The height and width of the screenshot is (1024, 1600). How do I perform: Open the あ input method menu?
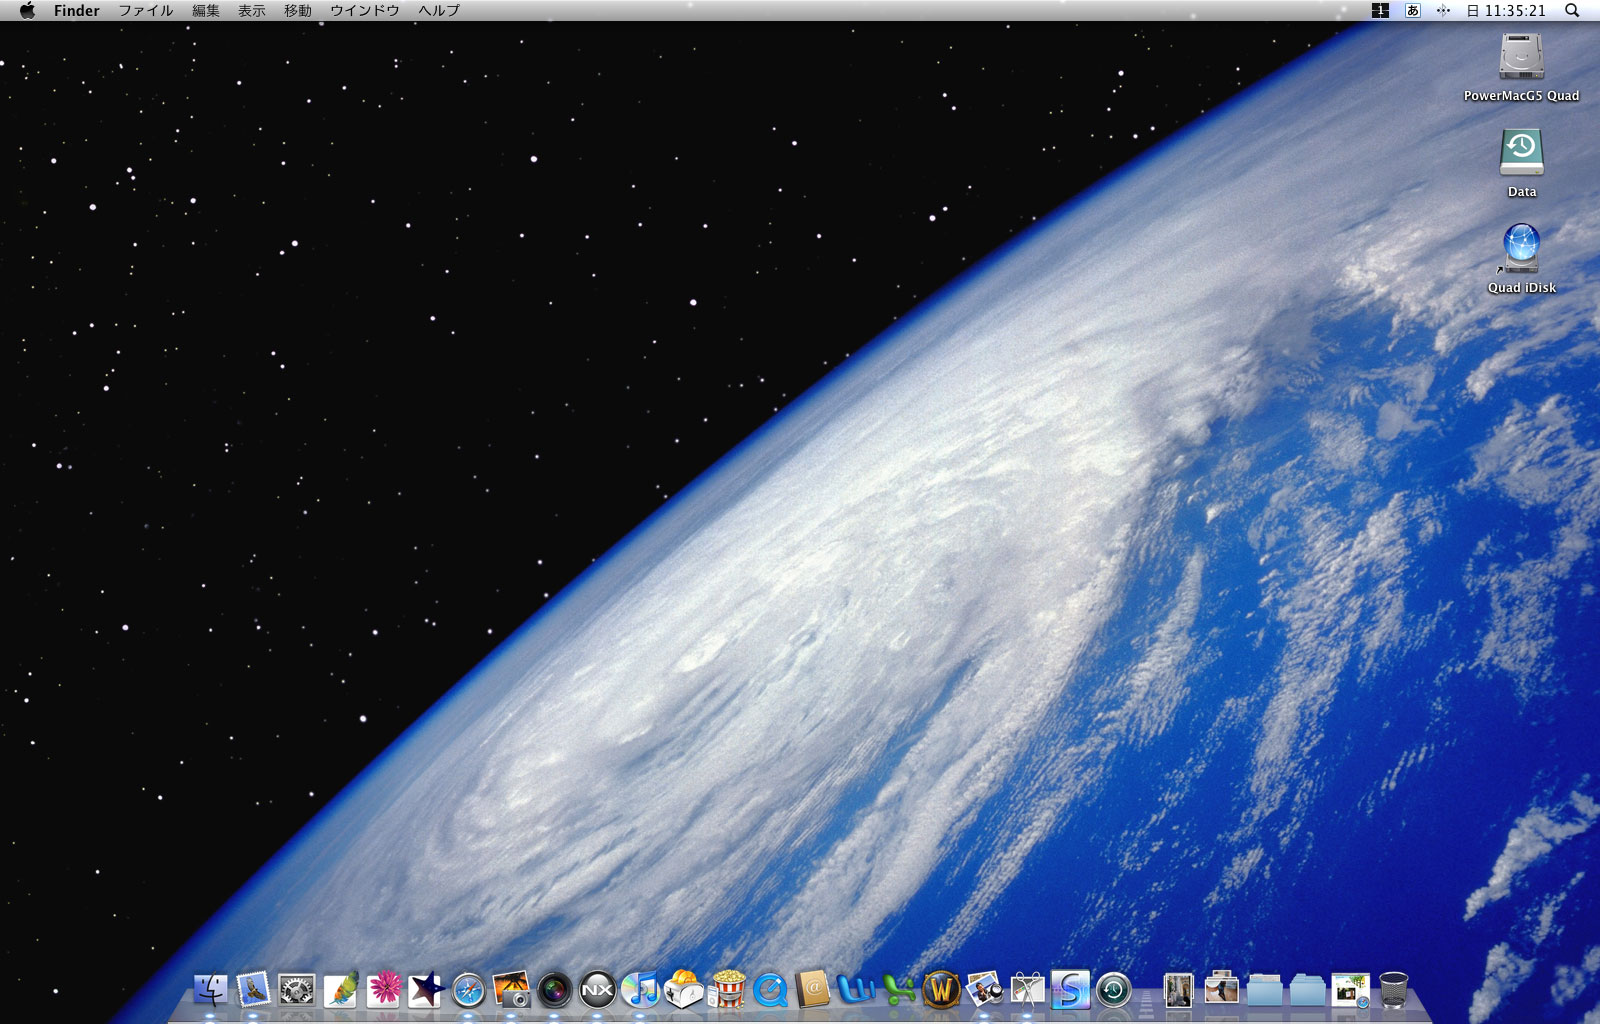pyautogui.click(x=1413, y=11)
